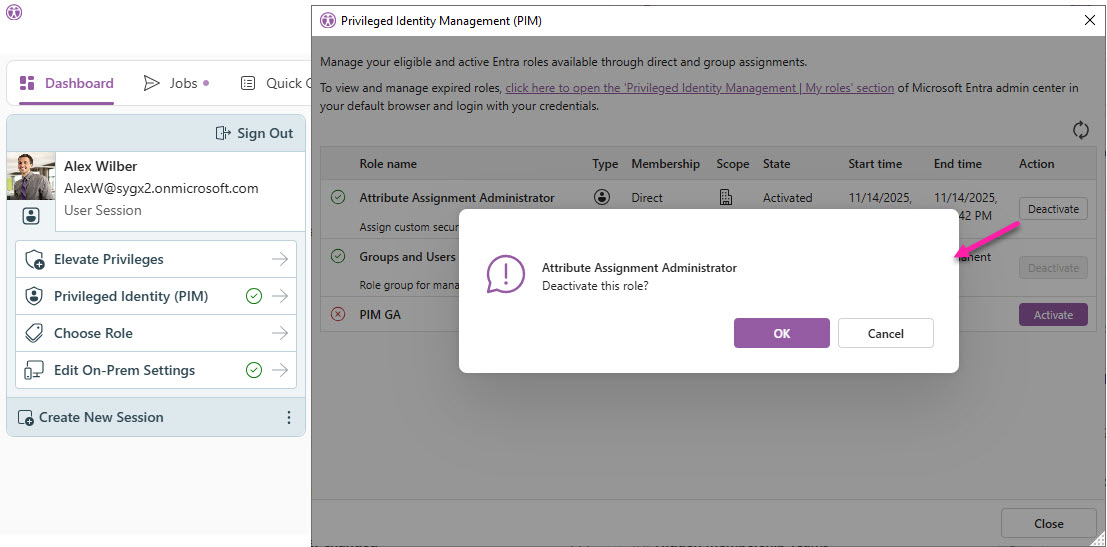
Task: Open the Privileged Identity Management My roles link
Action: coord(699,88)
